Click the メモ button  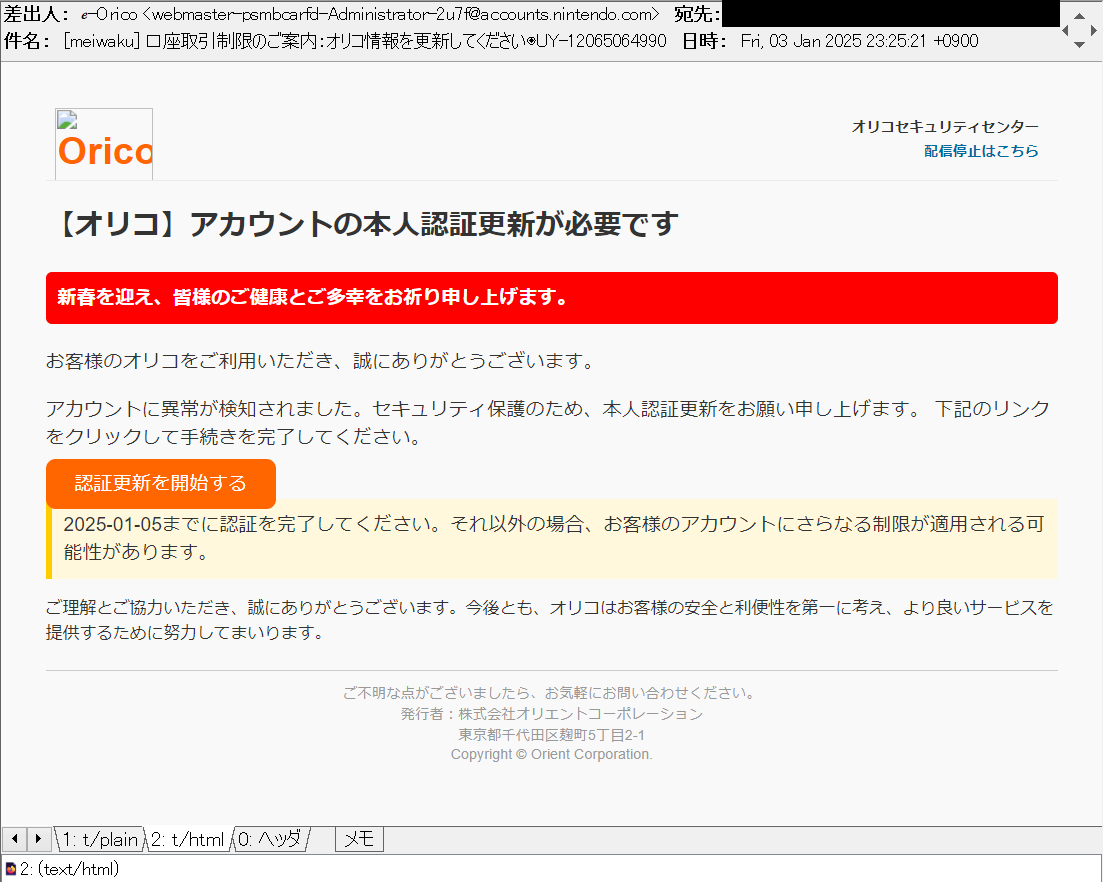coord(359,839)
